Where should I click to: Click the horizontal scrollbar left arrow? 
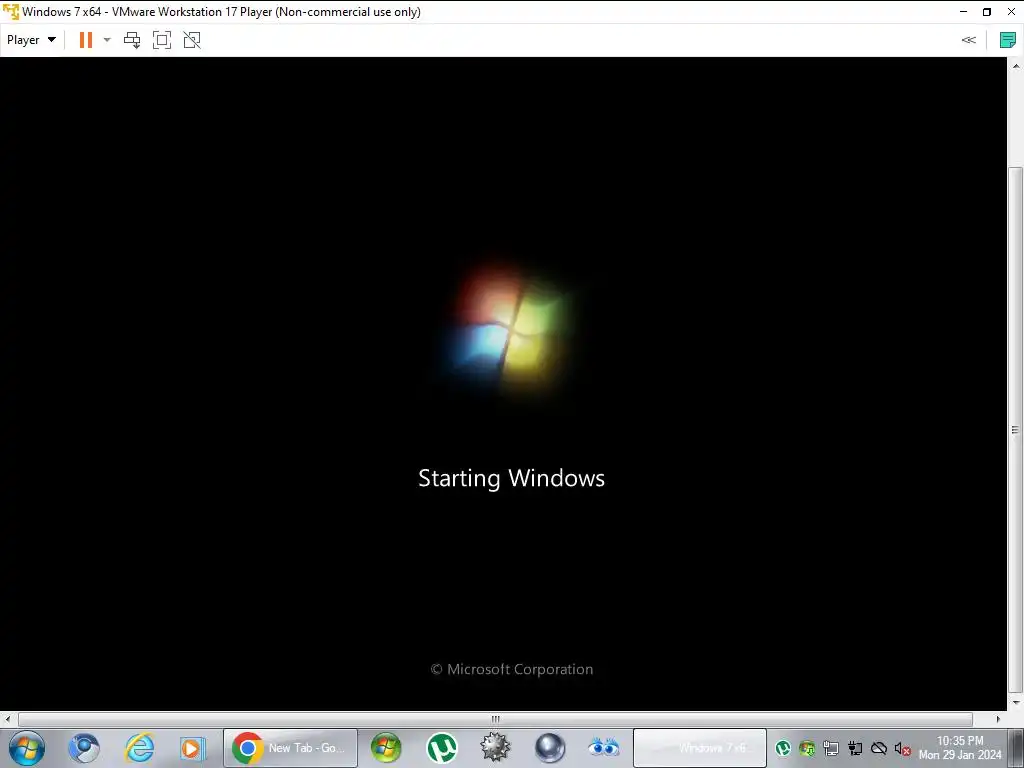coord(8,719)
